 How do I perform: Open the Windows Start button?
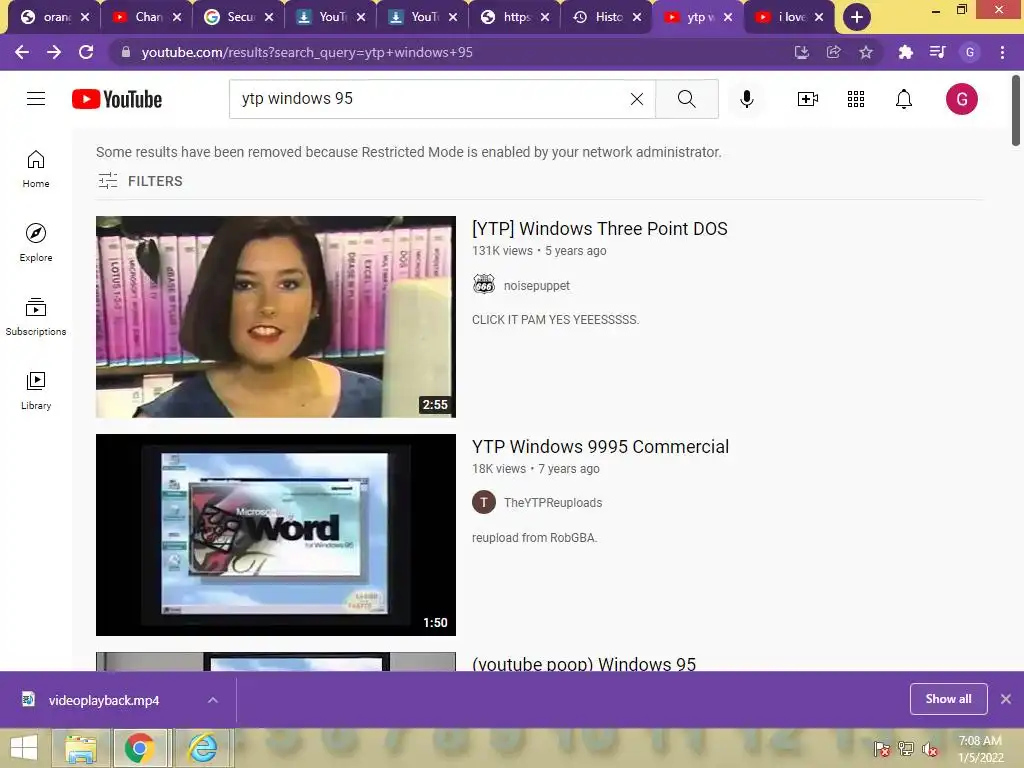click(x=24, y=748)
